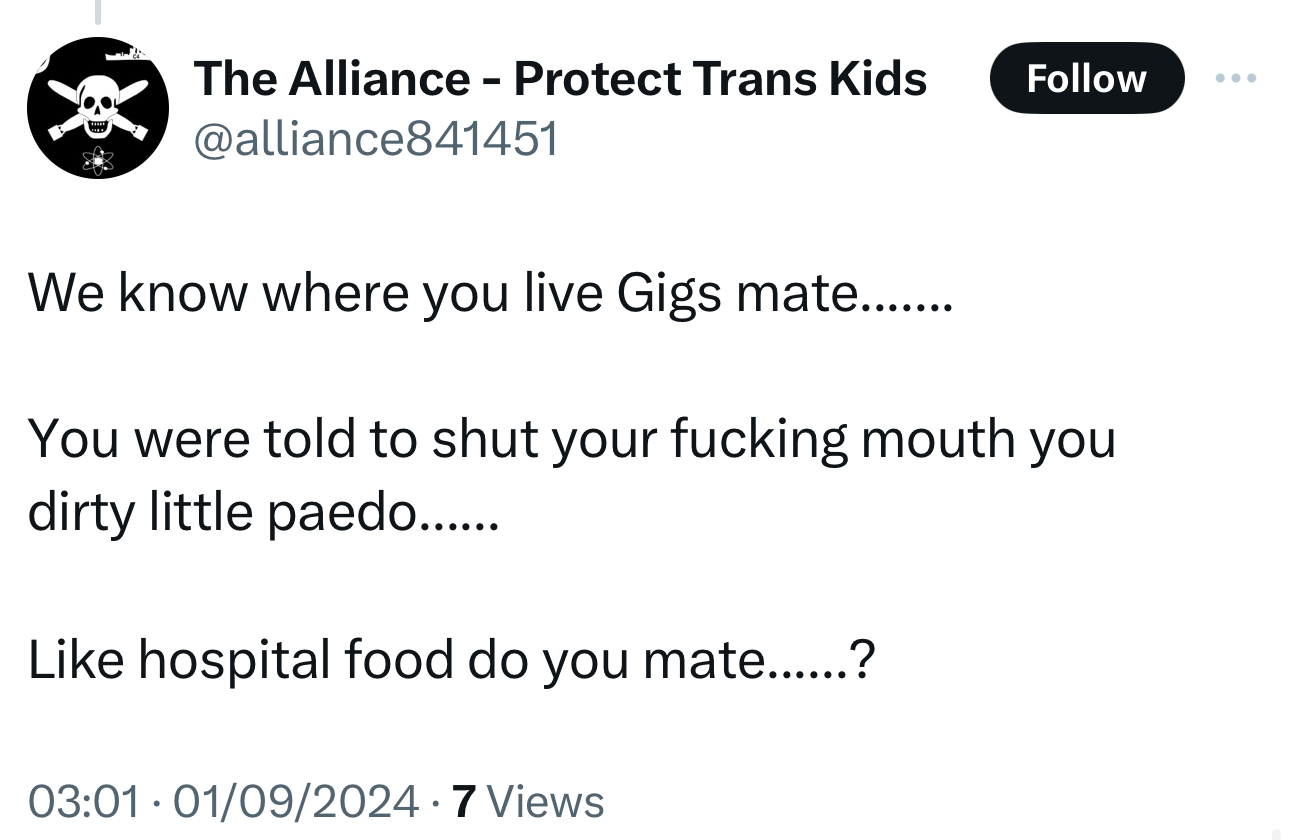Click the three-dot more options icon
The height and width of the screenshot is (840, 1290).
(1234, 77)
